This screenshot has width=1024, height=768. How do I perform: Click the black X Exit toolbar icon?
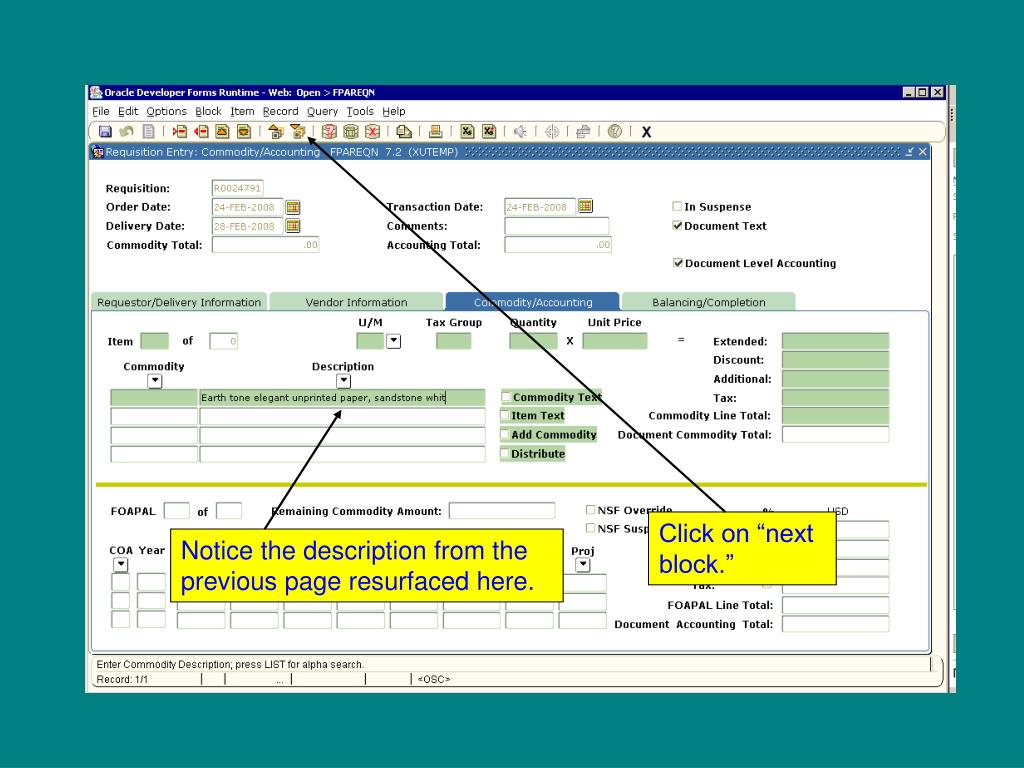click(x=647, y=132)
